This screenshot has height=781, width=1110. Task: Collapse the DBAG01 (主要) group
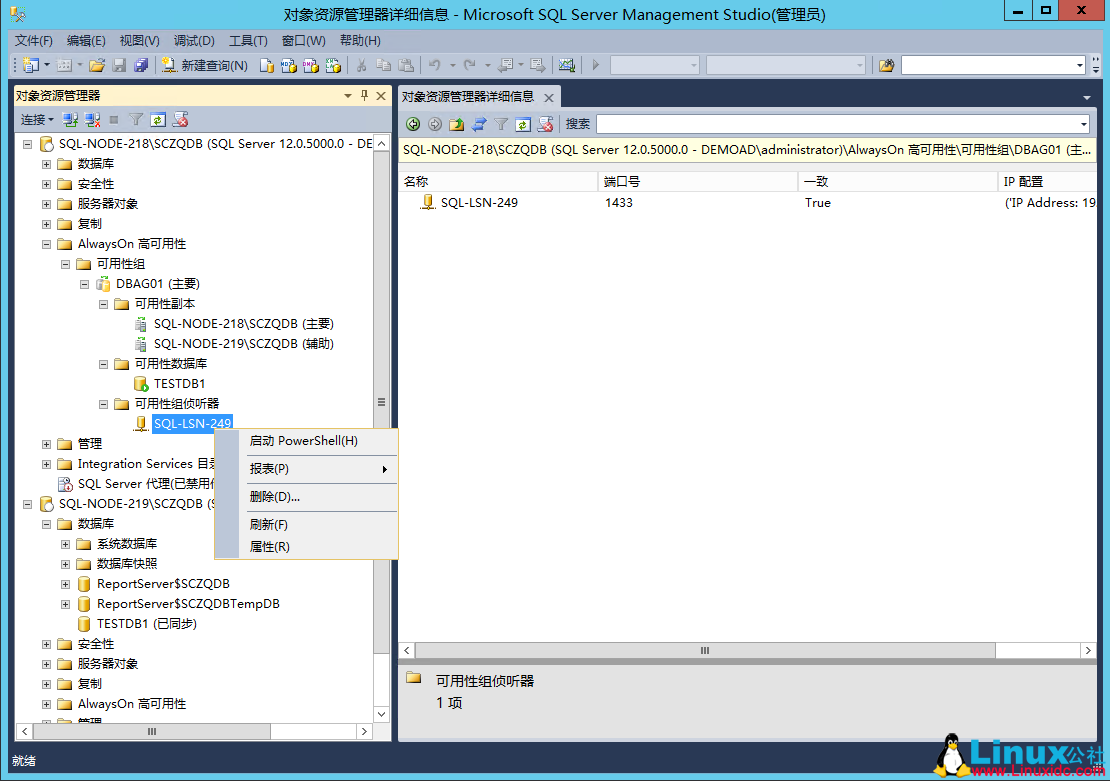tap(84, 283)
